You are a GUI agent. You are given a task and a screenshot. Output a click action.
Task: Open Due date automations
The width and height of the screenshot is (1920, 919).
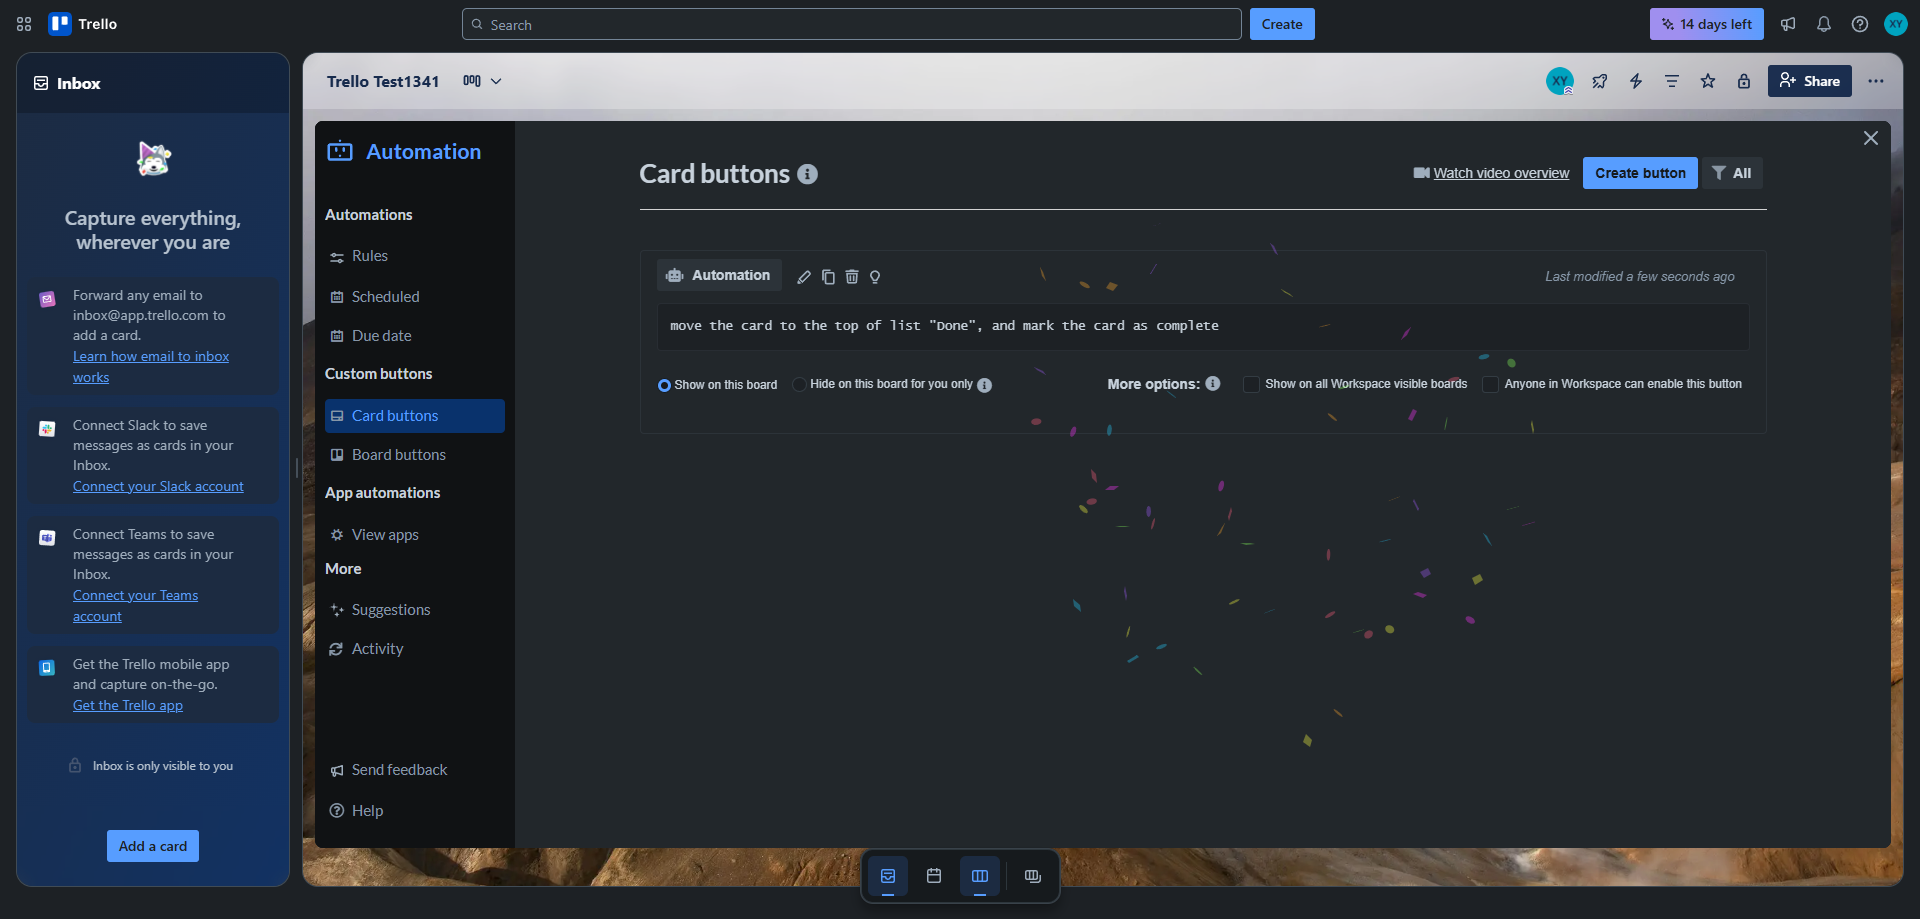[x=414, y=336]
